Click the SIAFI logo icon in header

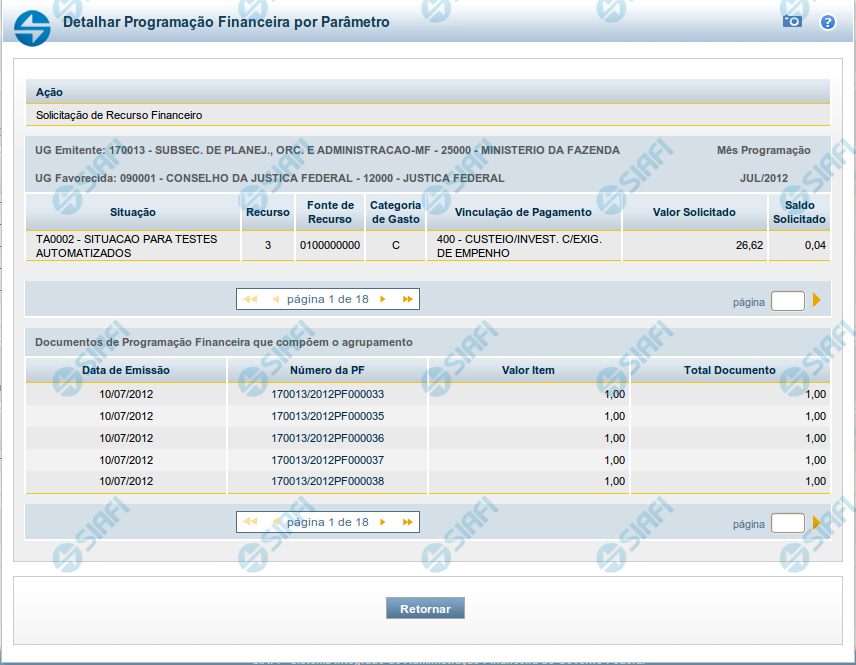pyautogui.click(x=33, y=25)
